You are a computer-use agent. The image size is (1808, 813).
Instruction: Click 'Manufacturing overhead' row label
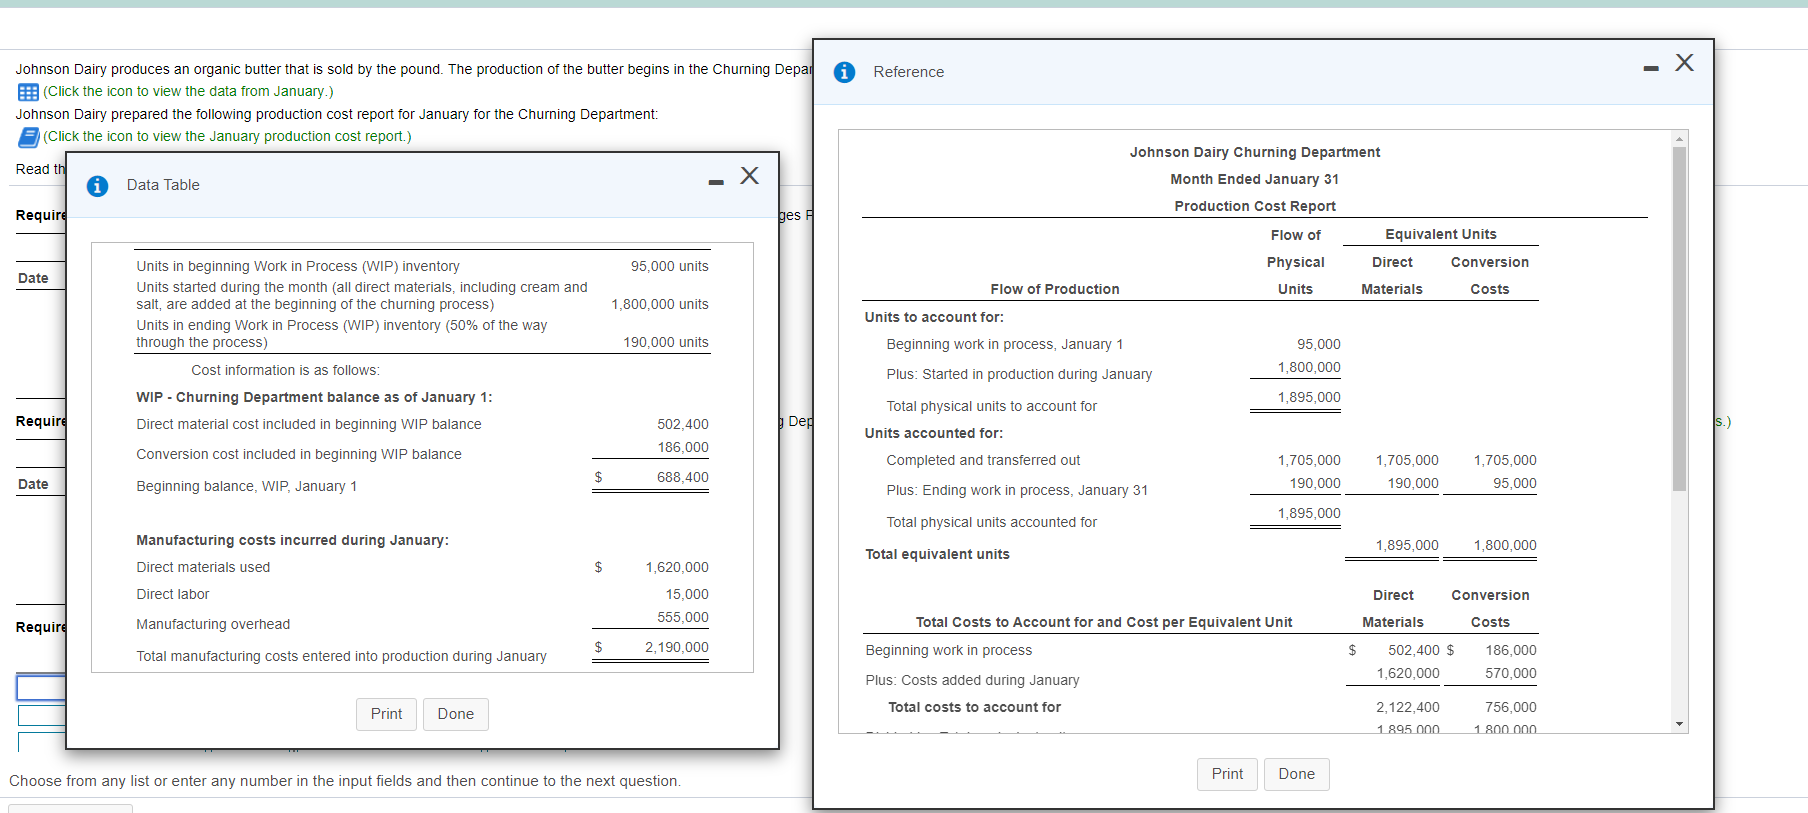pos(213,624)
